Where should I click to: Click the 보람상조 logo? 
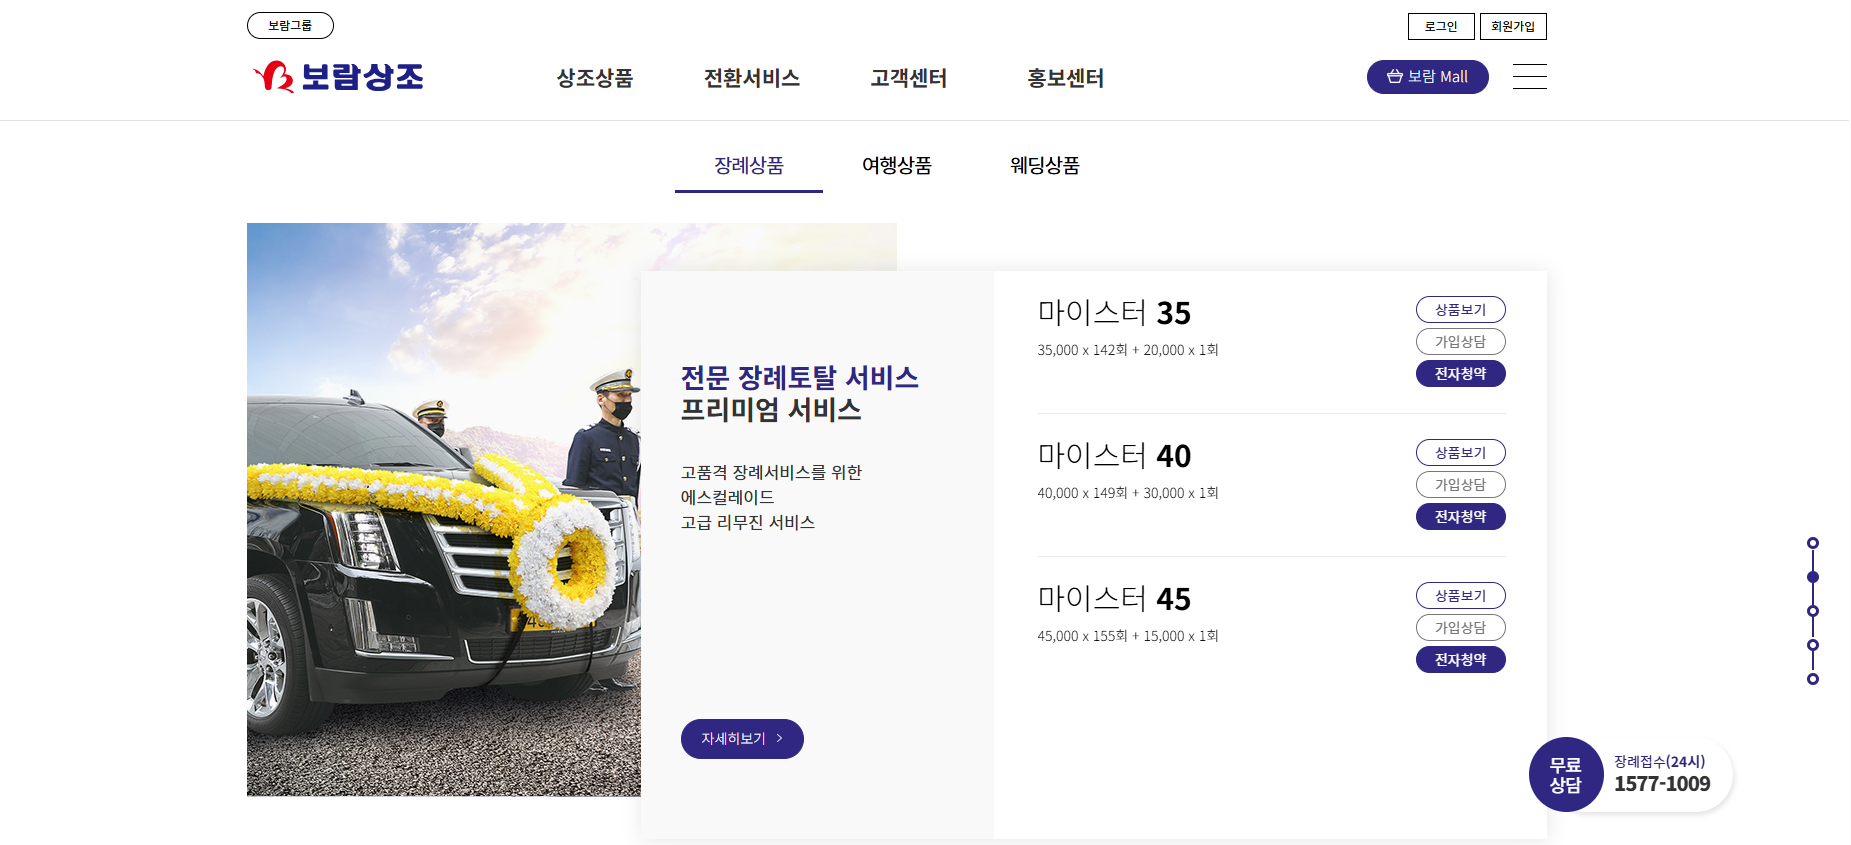(338, 77)
